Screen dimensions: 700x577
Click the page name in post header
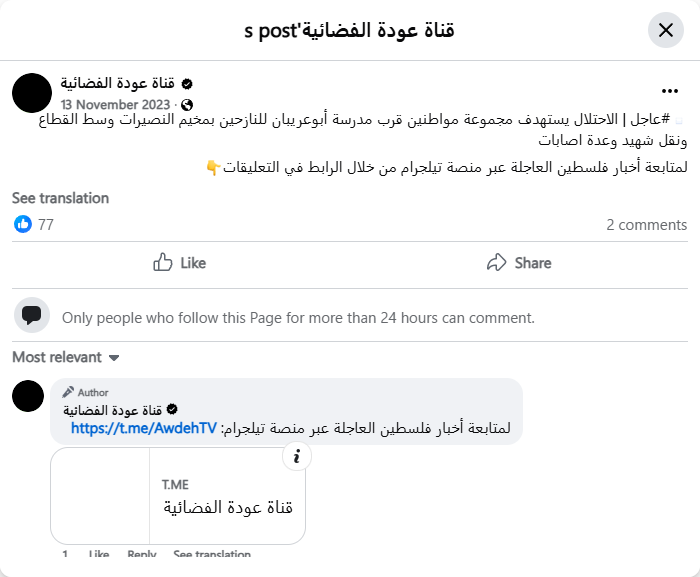[x=117, y=83]
